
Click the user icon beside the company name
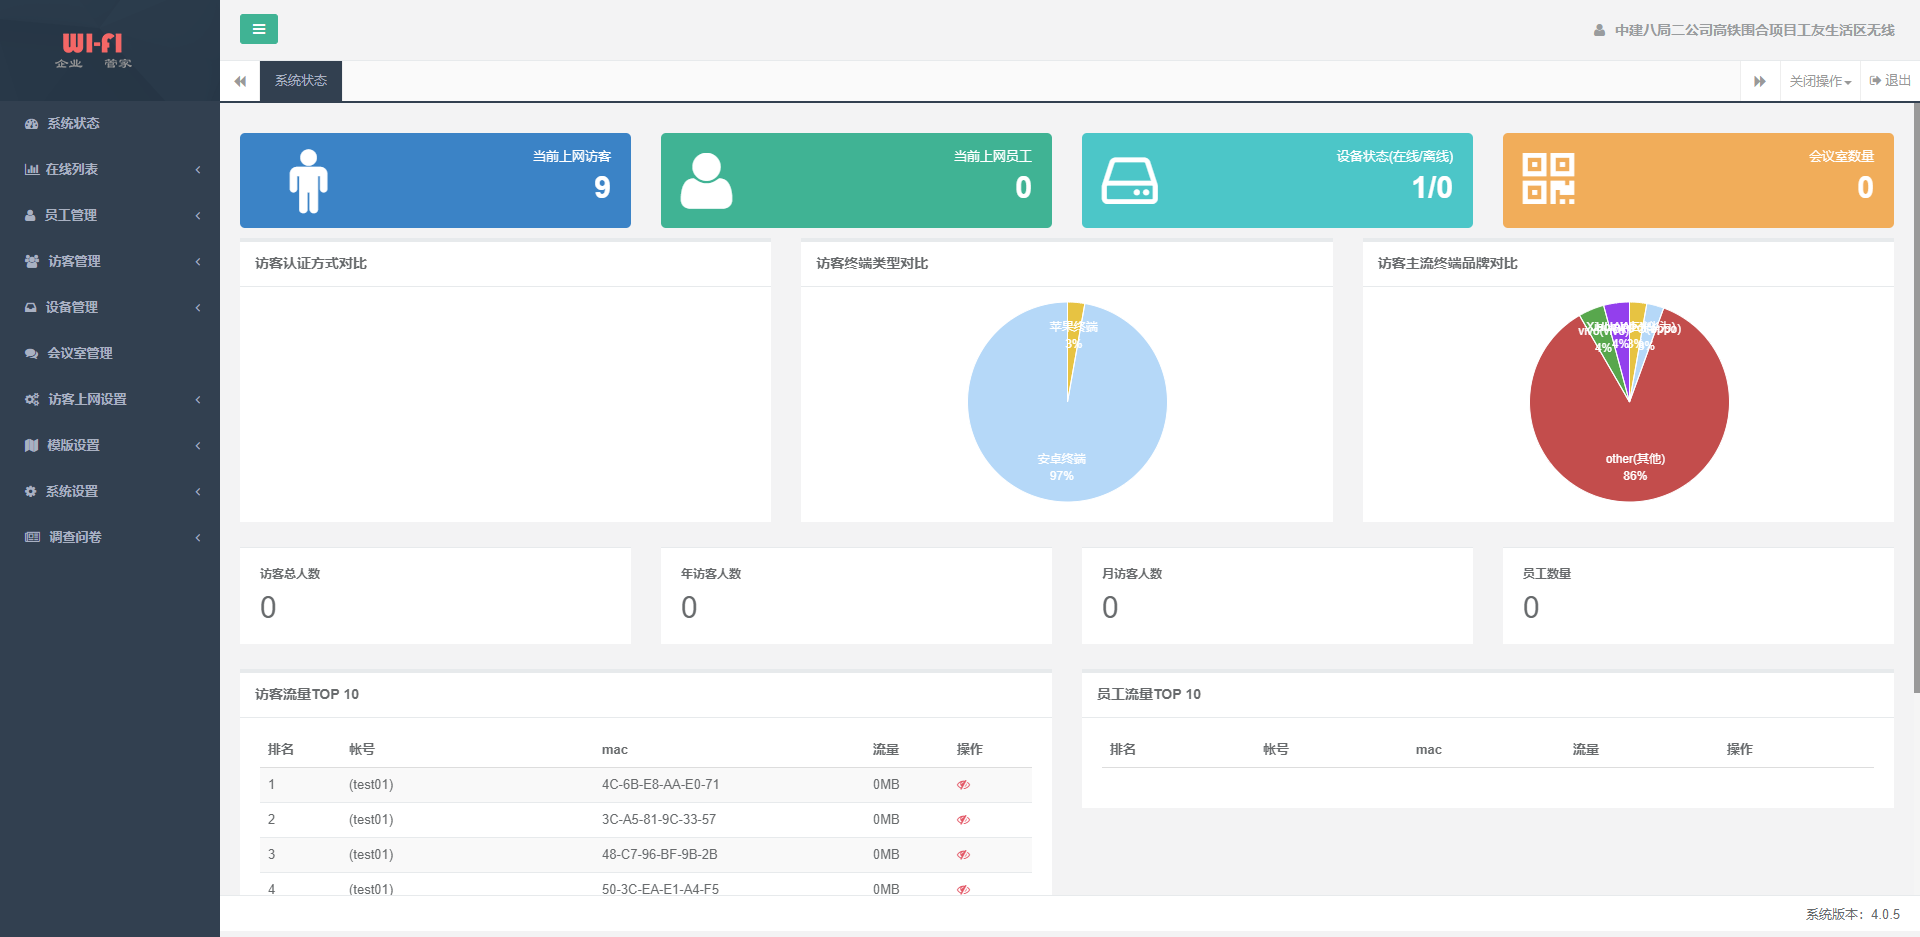[1599, 30]
